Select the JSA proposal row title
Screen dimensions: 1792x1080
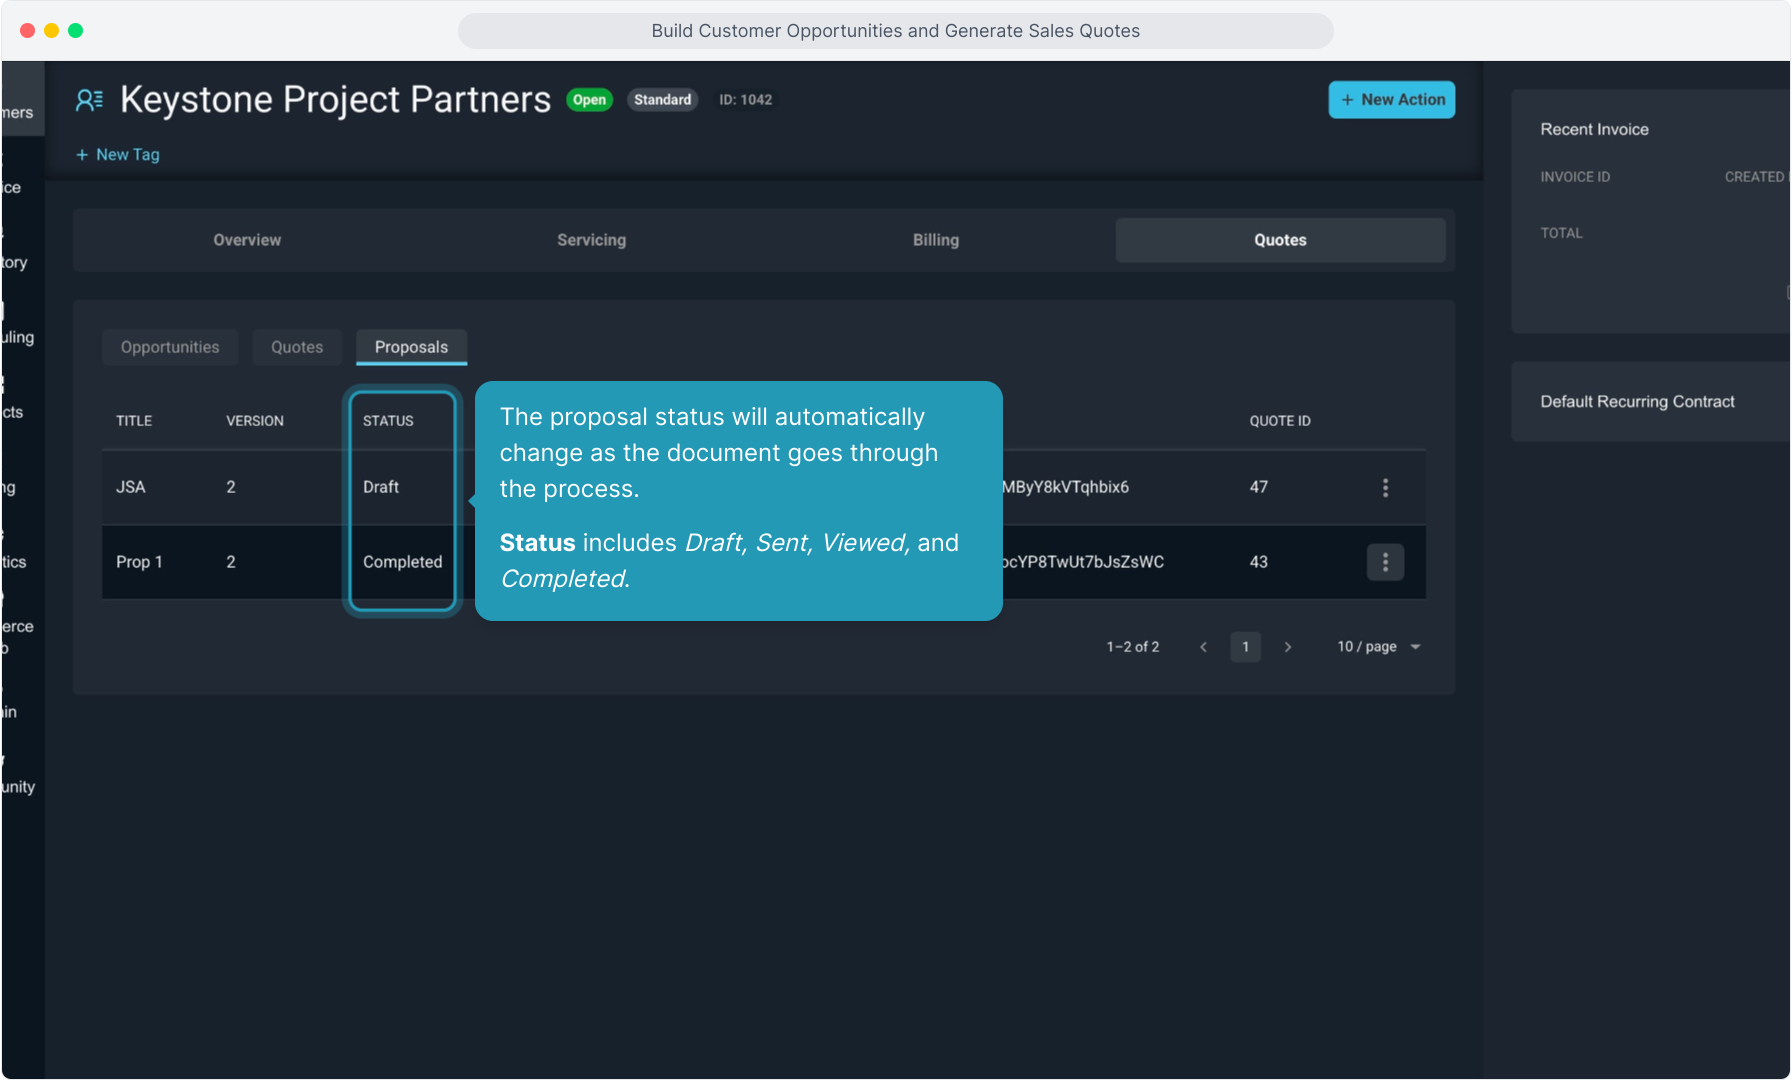131,487
